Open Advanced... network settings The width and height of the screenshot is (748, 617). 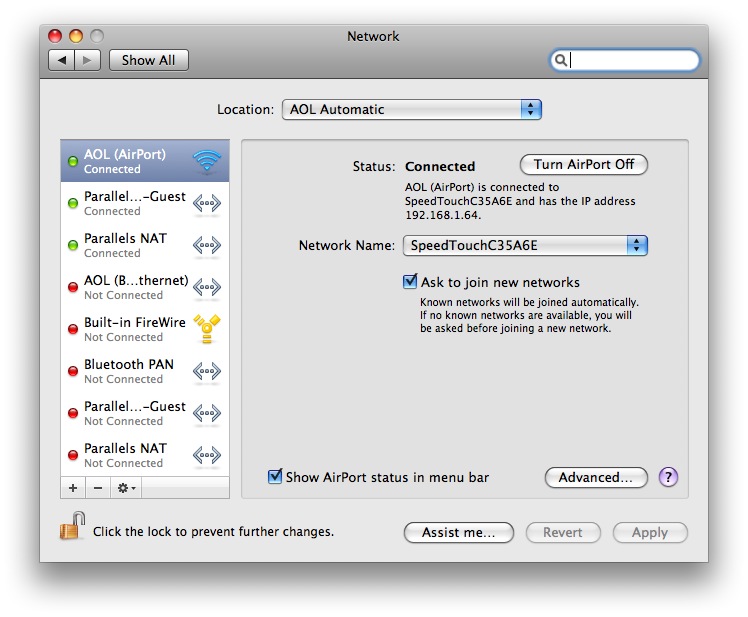coord(596,477)
